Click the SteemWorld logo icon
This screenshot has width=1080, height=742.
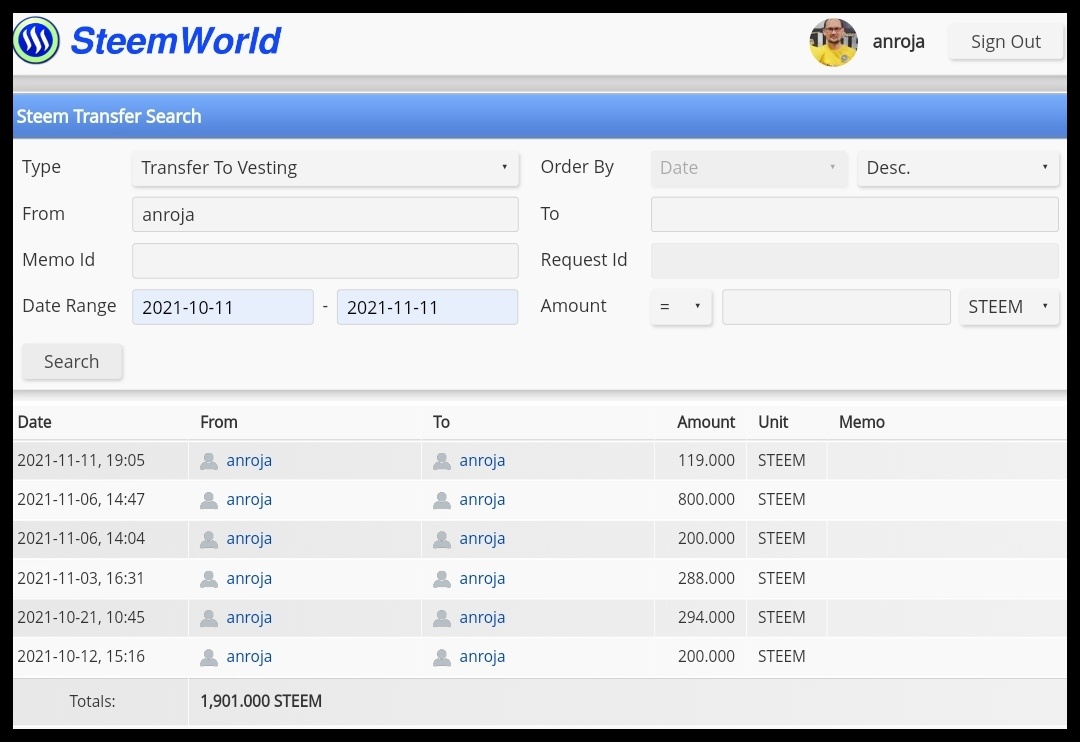tap(37, 41)
